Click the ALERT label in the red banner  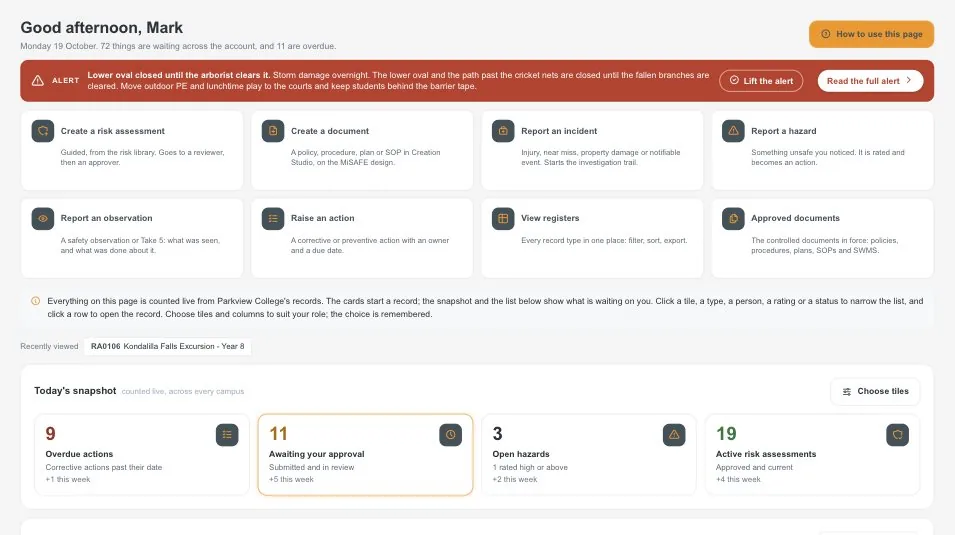click(65, 80)
